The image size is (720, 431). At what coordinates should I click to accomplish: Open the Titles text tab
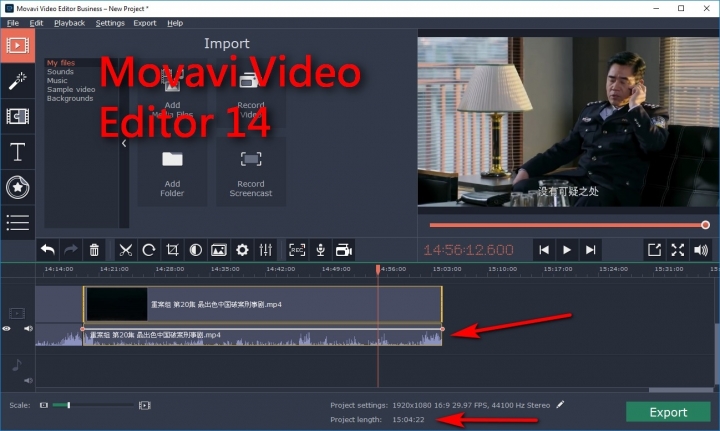point(17,152)
